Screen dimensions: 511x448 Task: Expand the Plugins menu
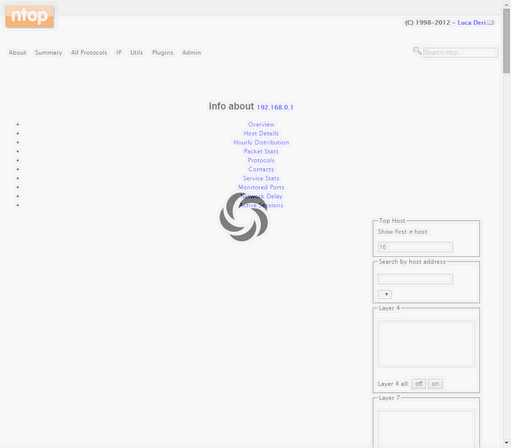coord(162,53)
